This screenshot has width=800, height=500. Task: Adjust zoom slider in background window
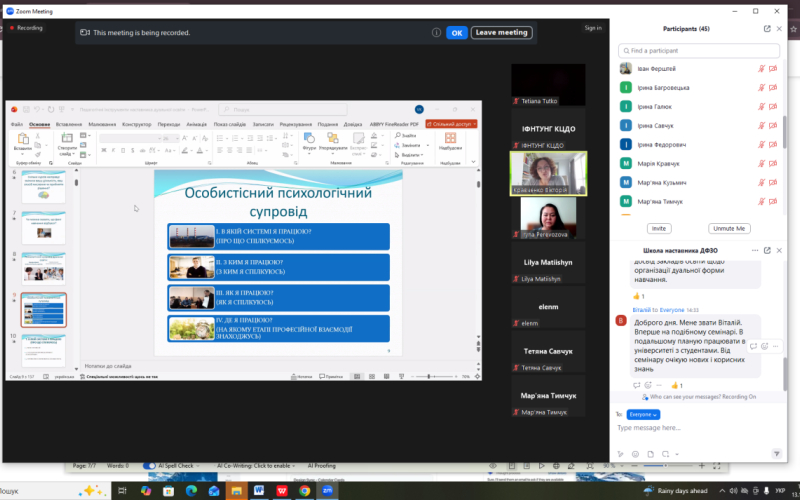click(667, 466)
